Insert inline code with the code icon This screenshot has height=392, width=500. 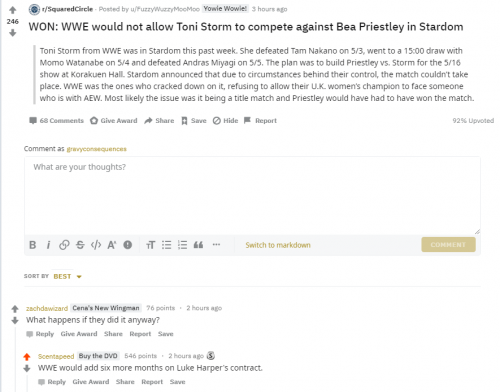[96, 245]
